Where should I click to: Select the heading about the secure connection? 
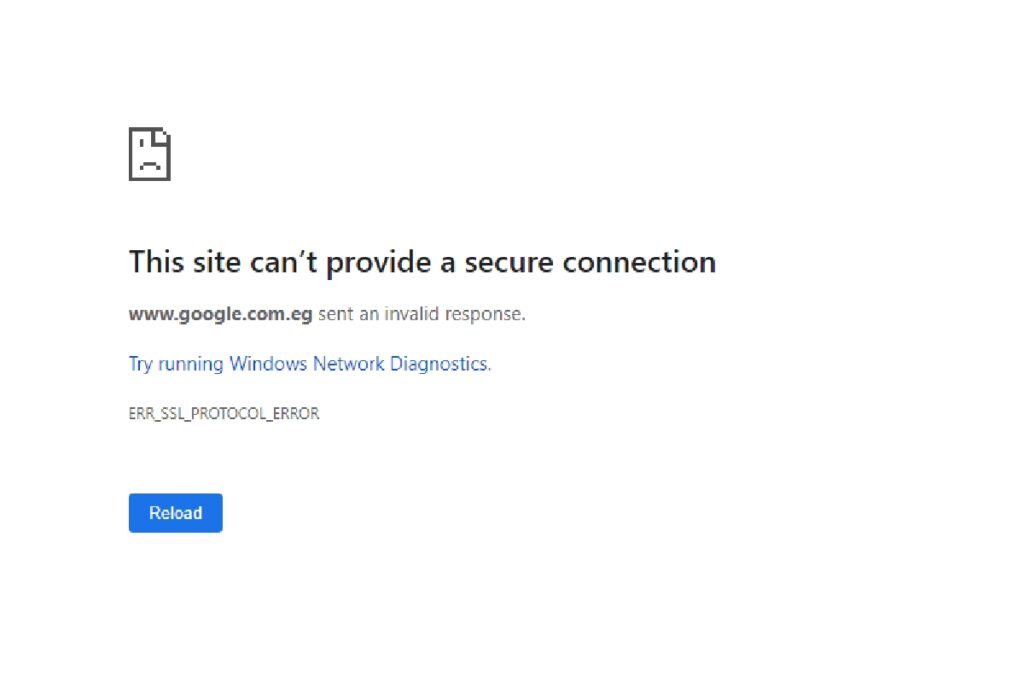coord(422,262)
